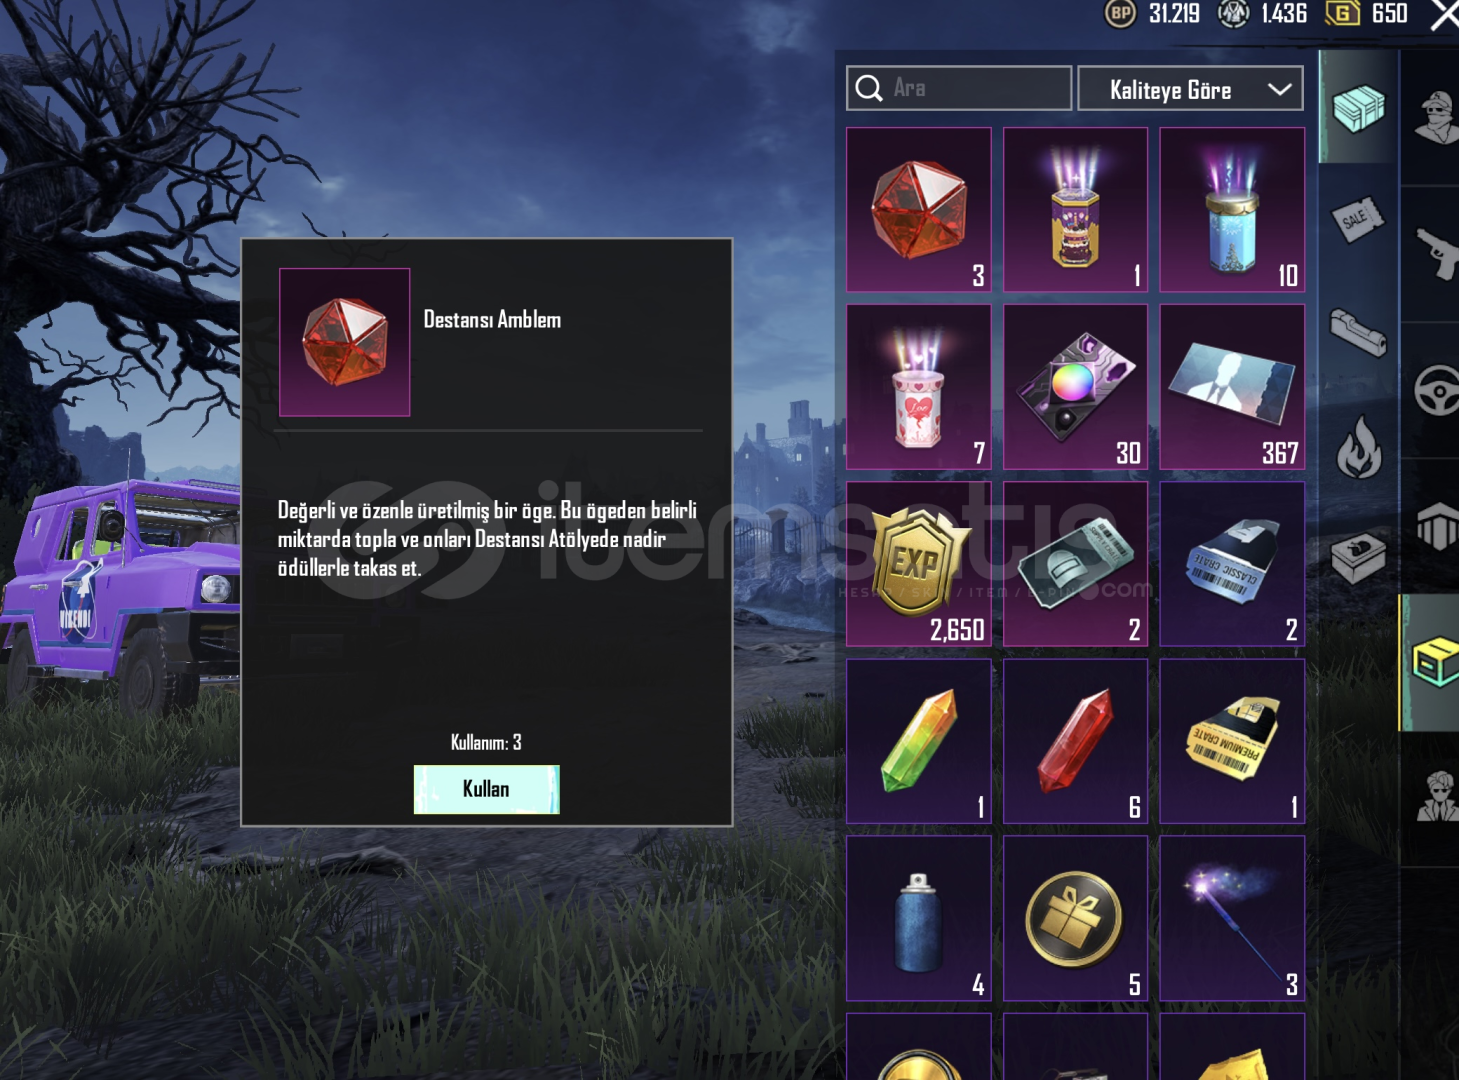Open the flame emblem category tab
The image size is (1459, 1080).
pos(1358,447)
